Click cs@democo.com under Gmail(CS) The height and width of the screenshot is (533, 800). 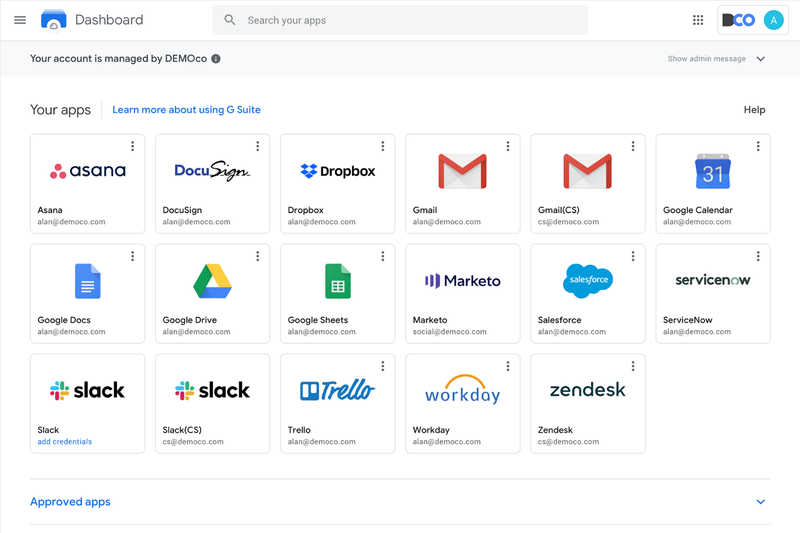pos(568,222)
